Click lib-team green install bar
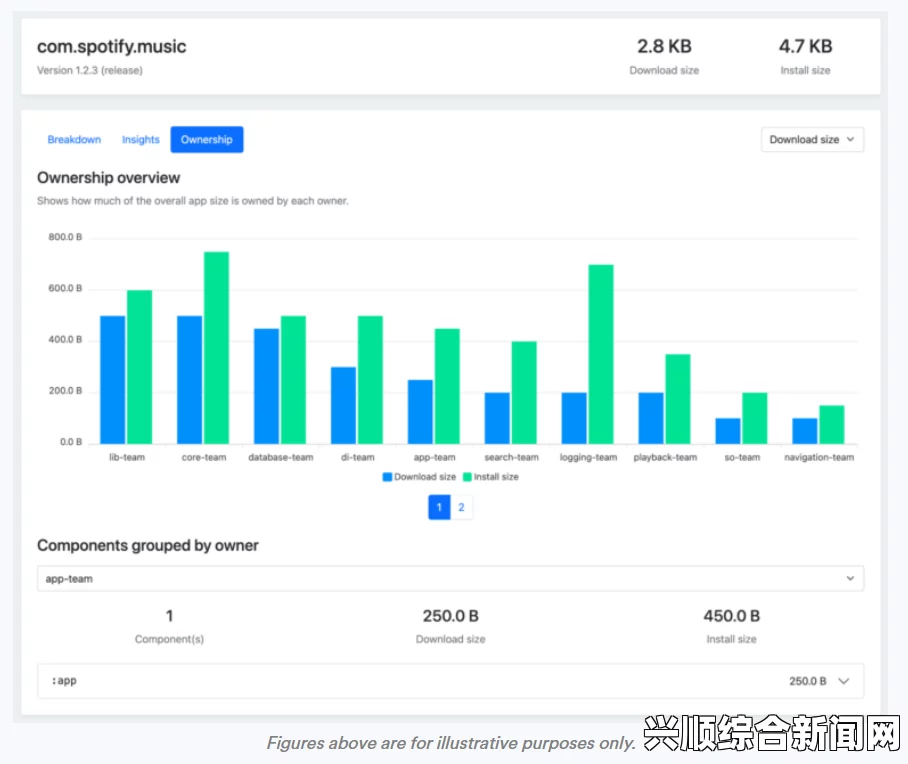This screenshot has height=764, width=908. point(140,367)
